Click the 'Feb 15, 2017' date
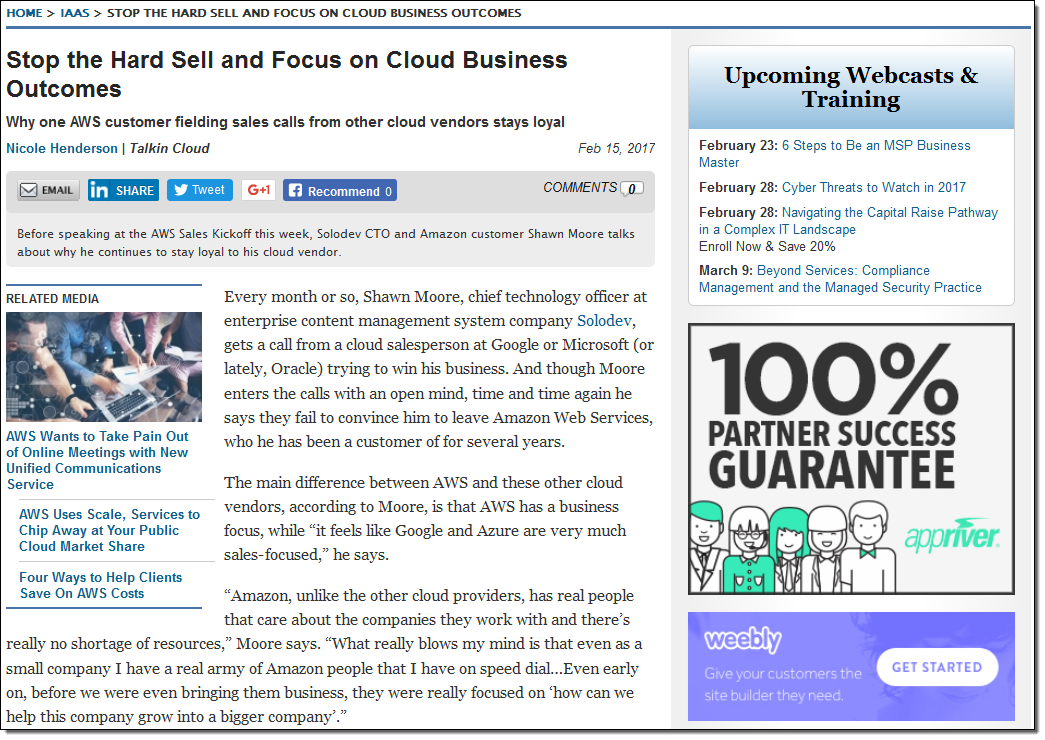Screen dimensions: 1045x740 tap(616, 148)
